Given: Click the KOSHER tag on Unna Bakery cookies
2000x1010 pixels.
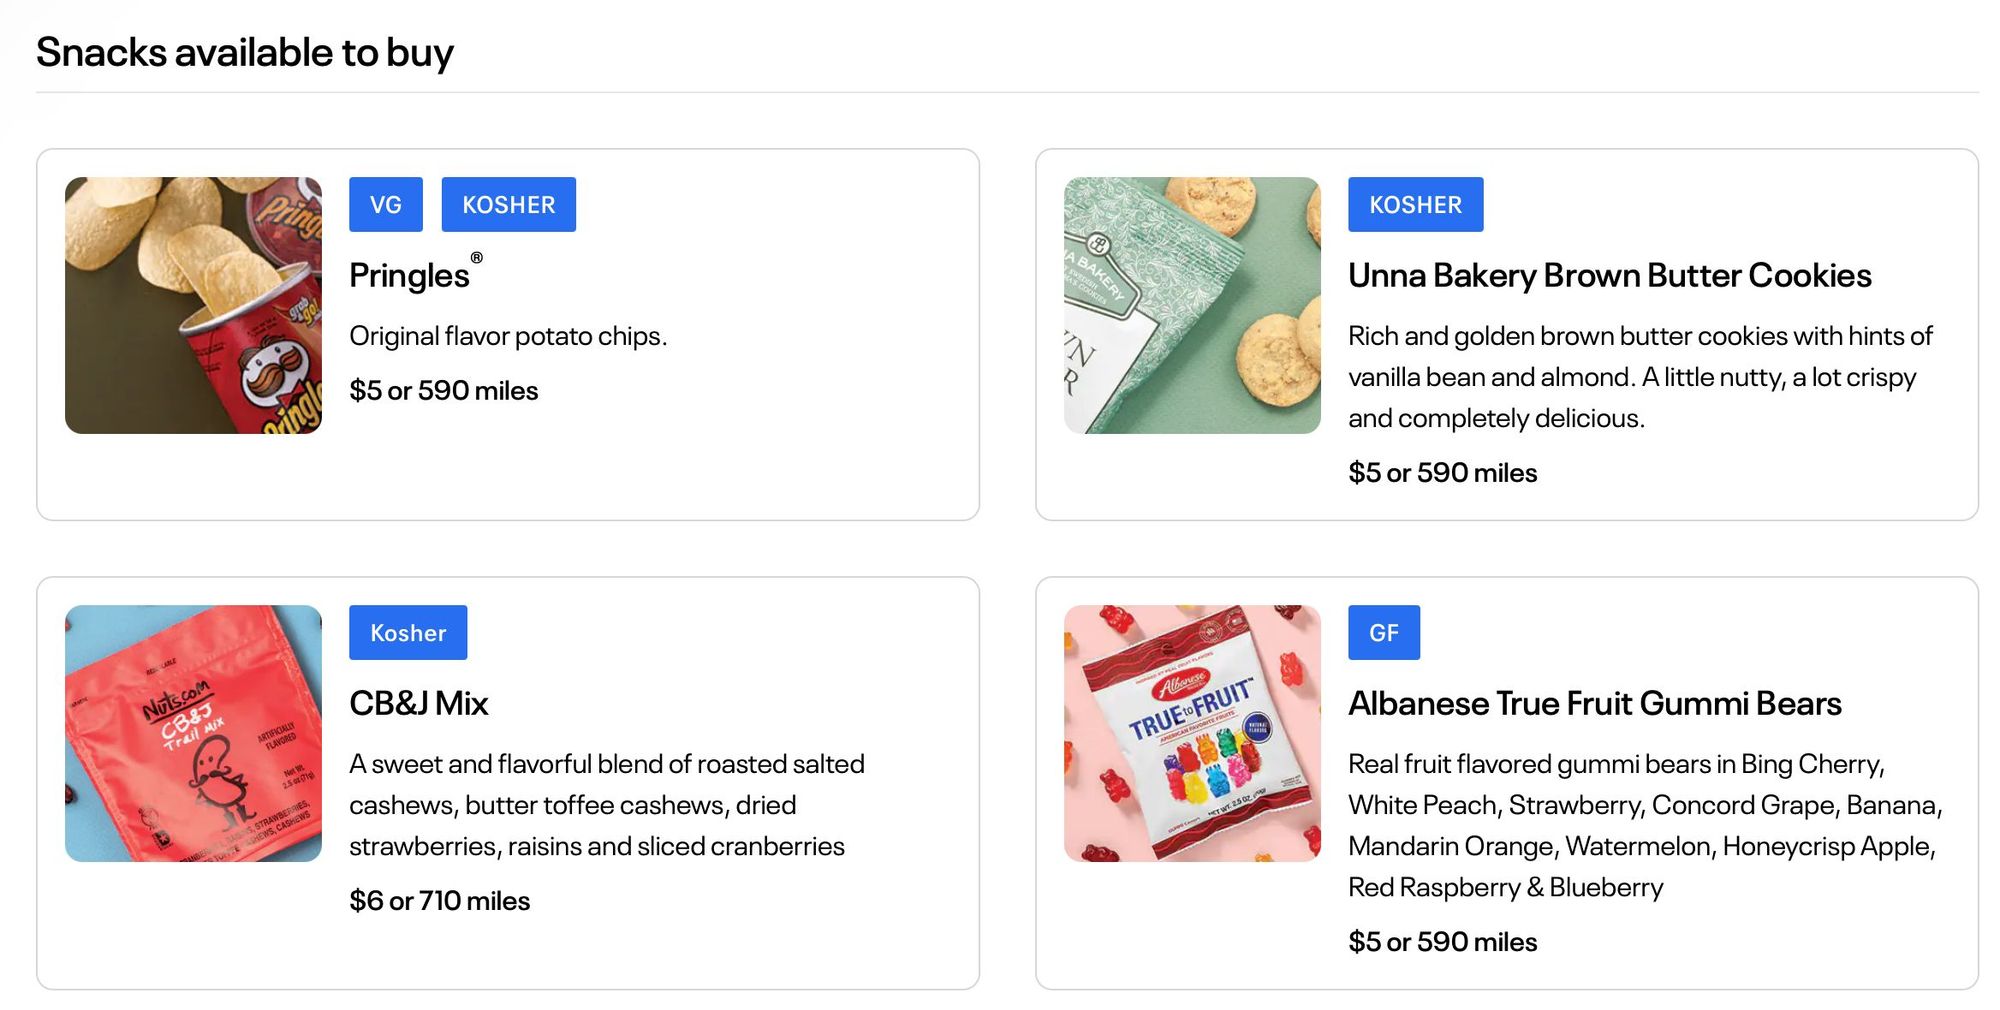Looking at the screenshot, I should point(1415,204).
